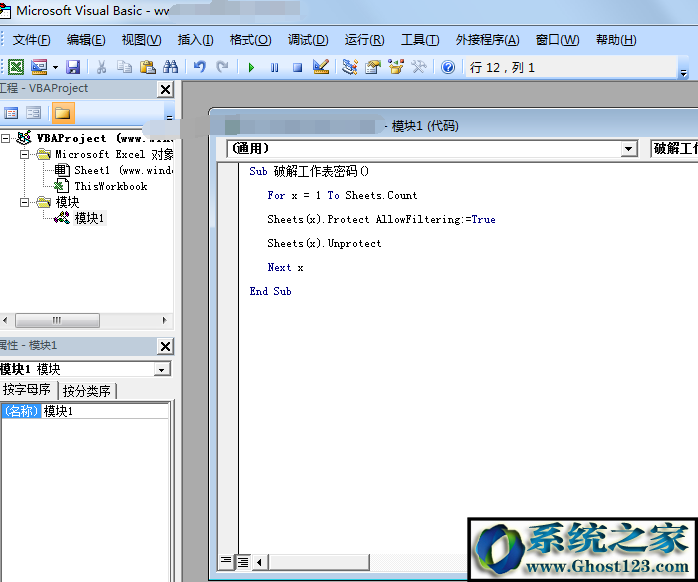Open the 插入(I) menu

(x=195, y=40)
